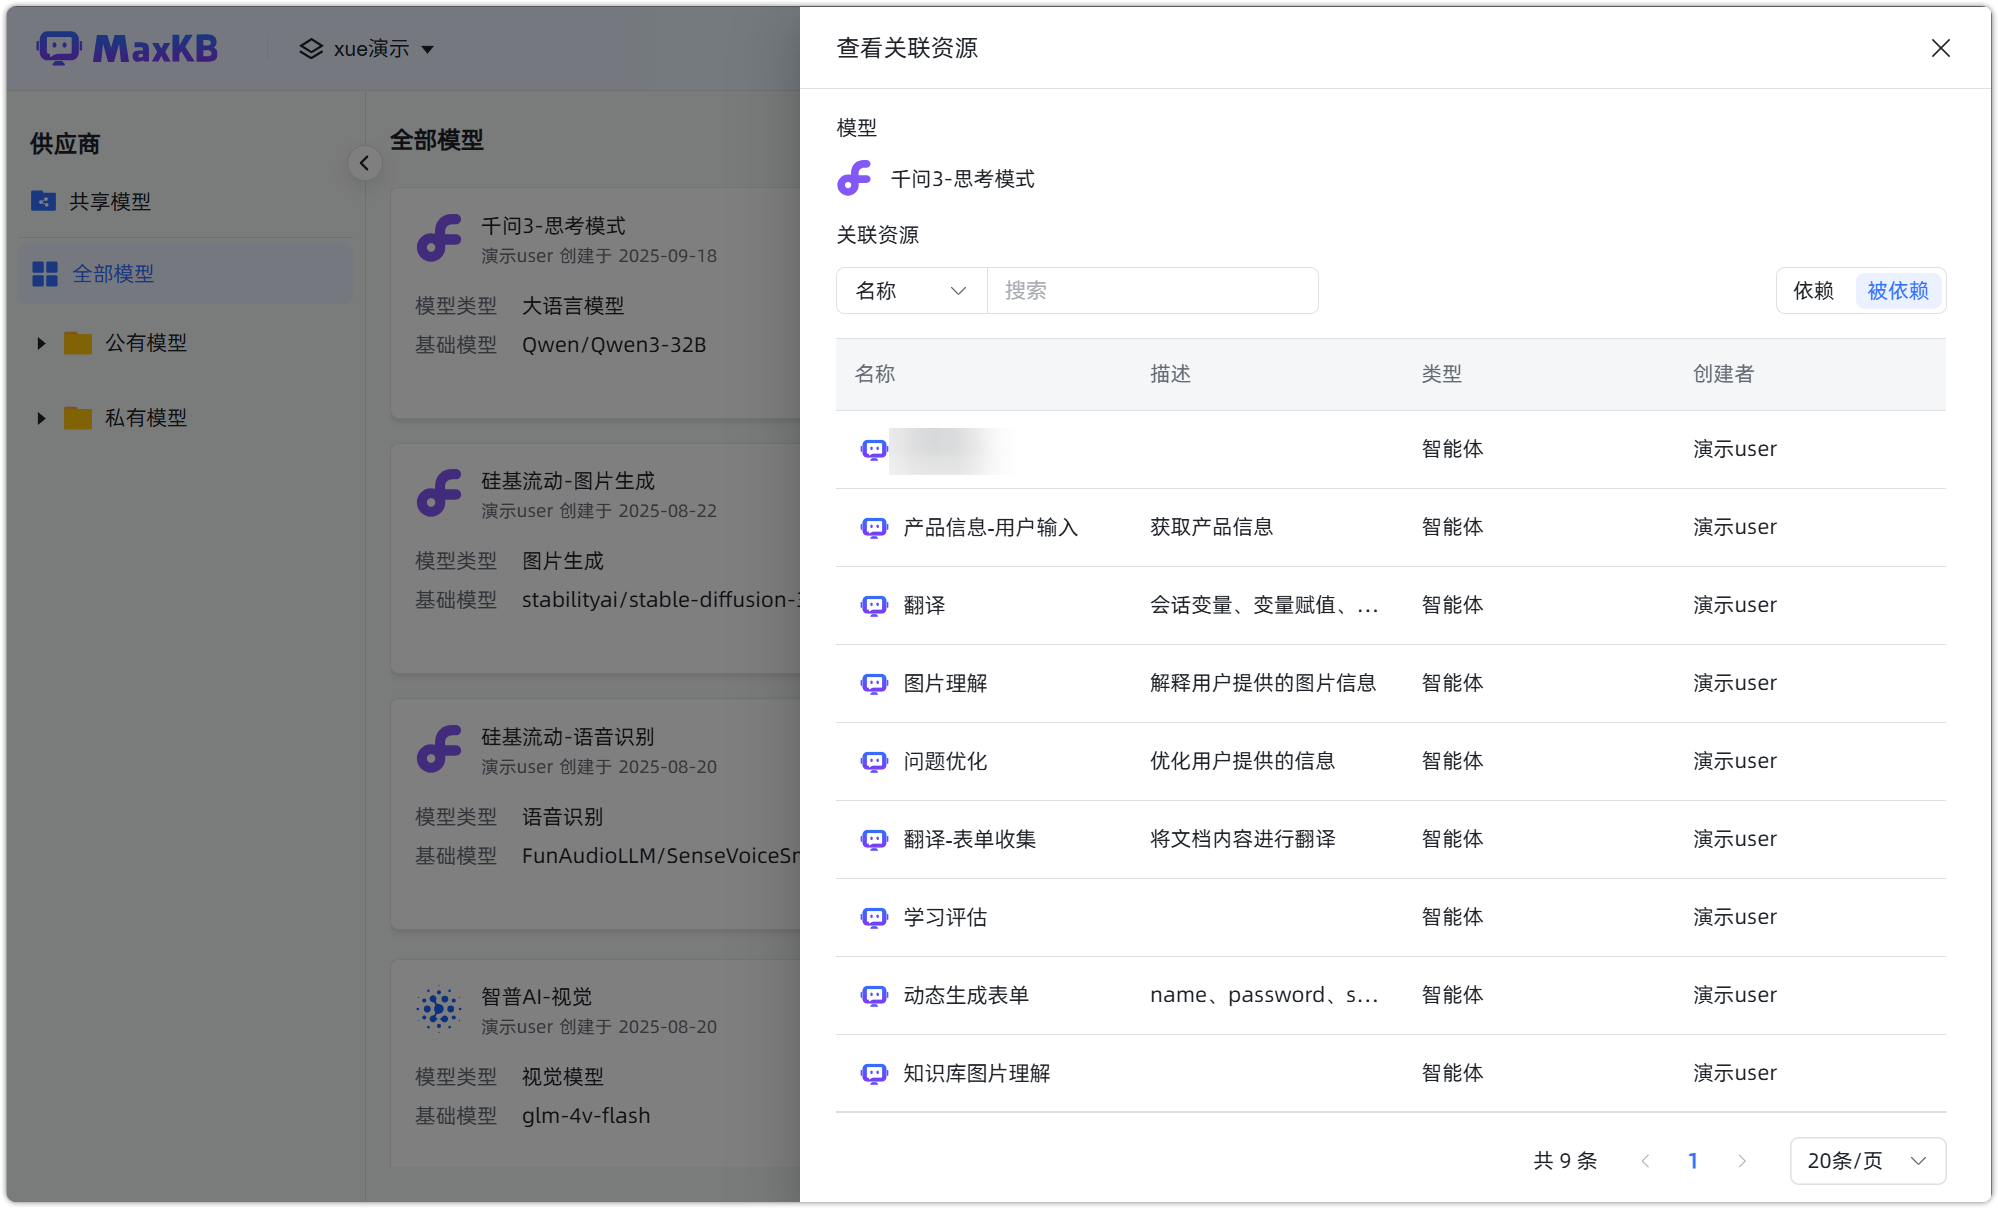Go to the previous page arrow
Screen dimensions: 1998x1208
[1645, 1161]
